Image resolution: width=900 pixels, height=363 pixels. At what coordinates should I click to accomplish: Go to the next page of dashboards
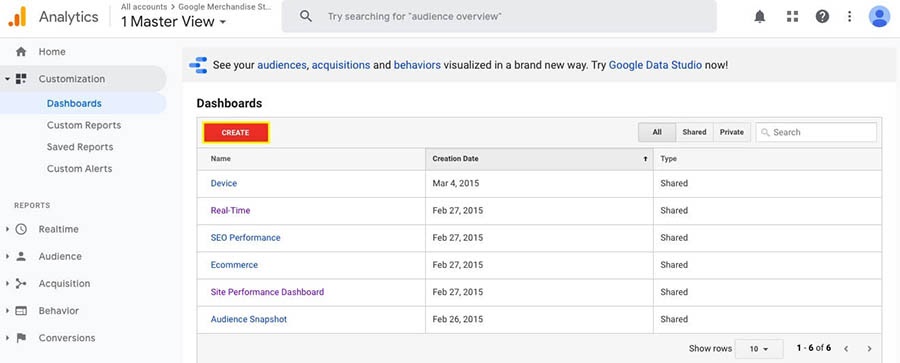point(870,349)
